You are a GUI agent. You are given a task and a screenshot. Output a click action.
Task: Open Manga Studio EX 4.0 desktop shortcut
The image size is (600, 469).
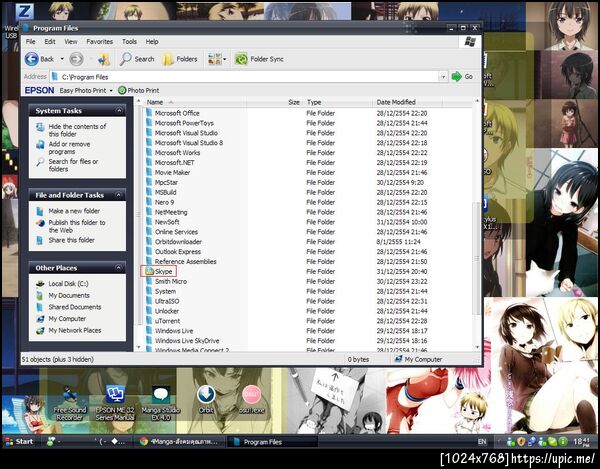coord(161,404)
